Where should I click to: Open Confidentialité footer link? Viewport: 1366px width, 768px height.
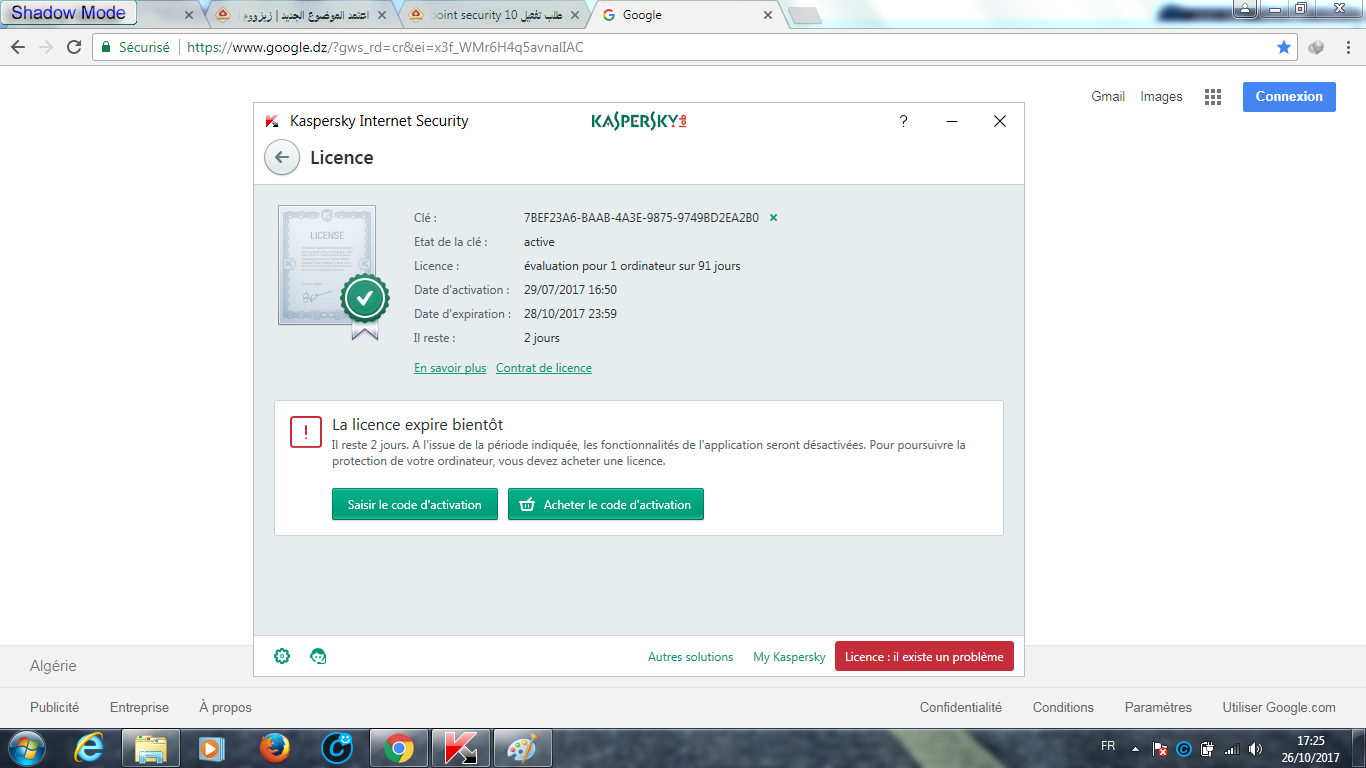point(961,707)
